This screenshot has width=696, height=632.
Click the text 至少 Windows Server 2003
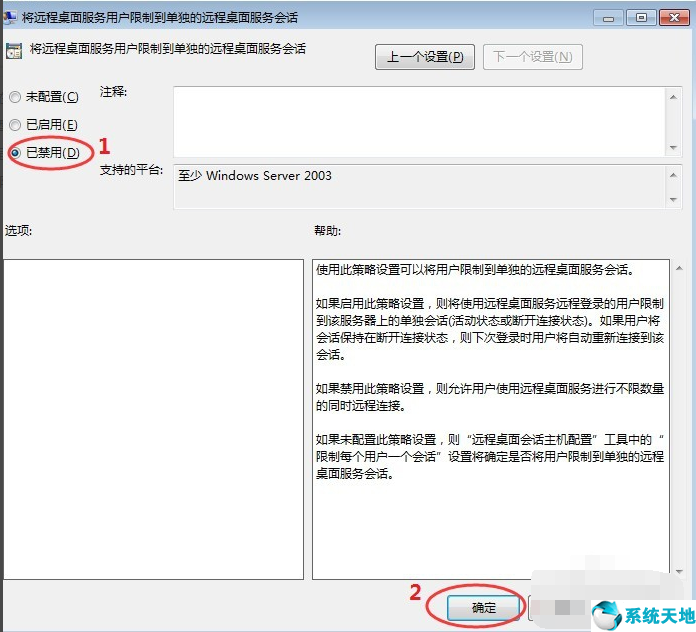[255, 176]
